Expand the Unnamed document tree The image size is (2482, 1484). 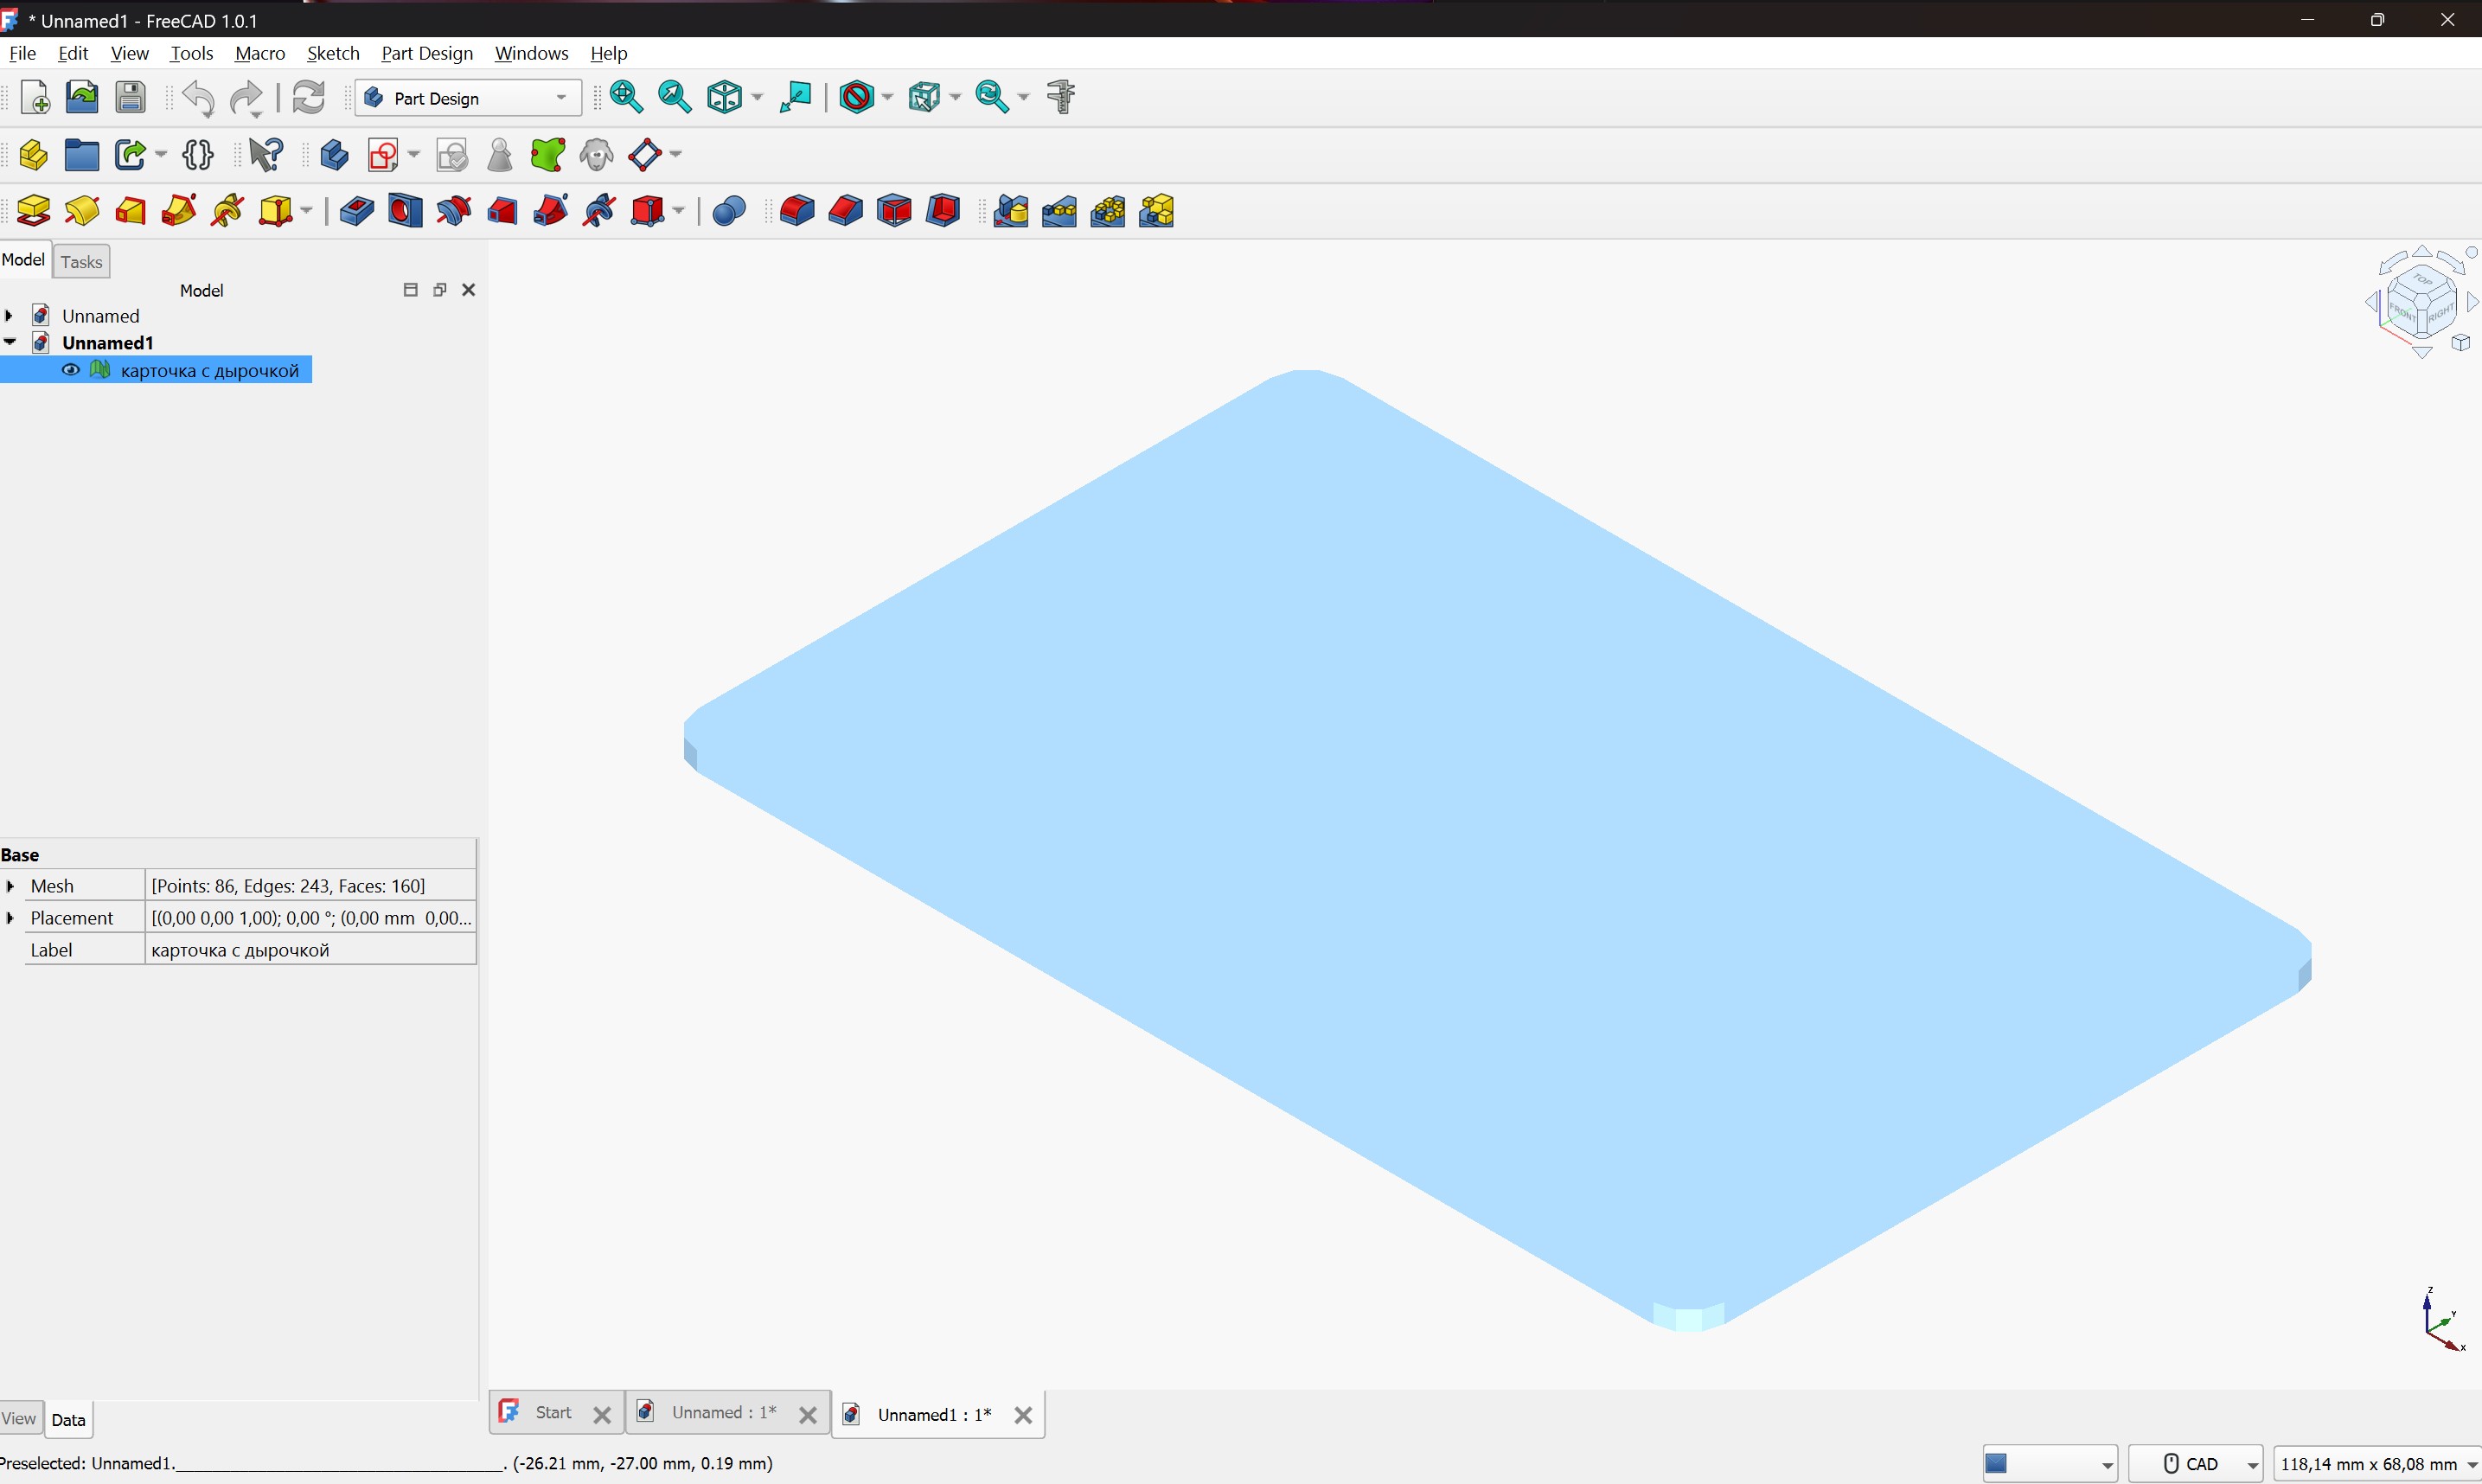click(10, 316)
